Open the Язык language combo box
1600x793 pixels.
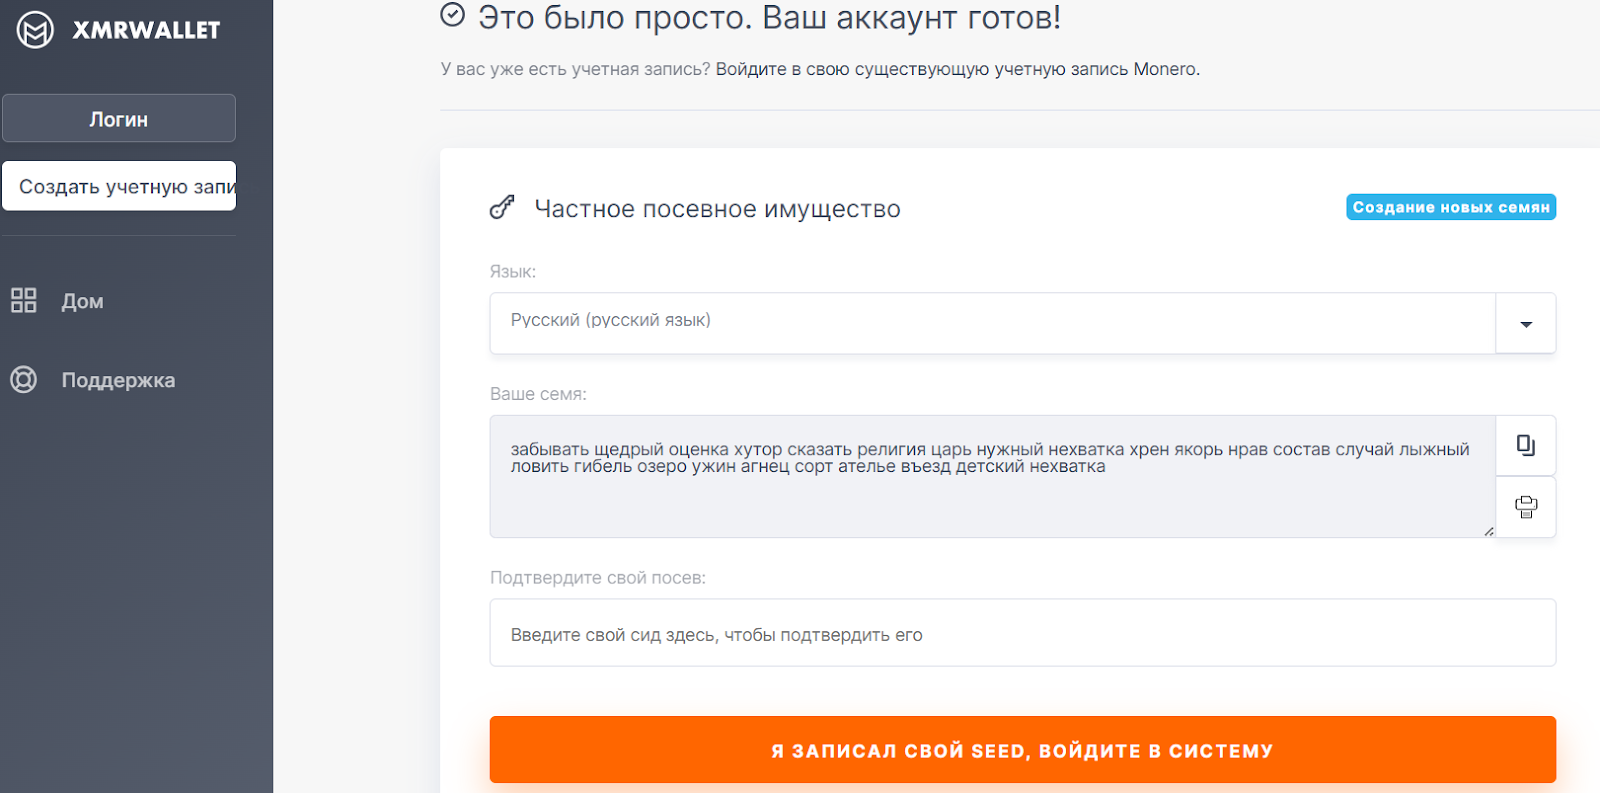[992, 322]
